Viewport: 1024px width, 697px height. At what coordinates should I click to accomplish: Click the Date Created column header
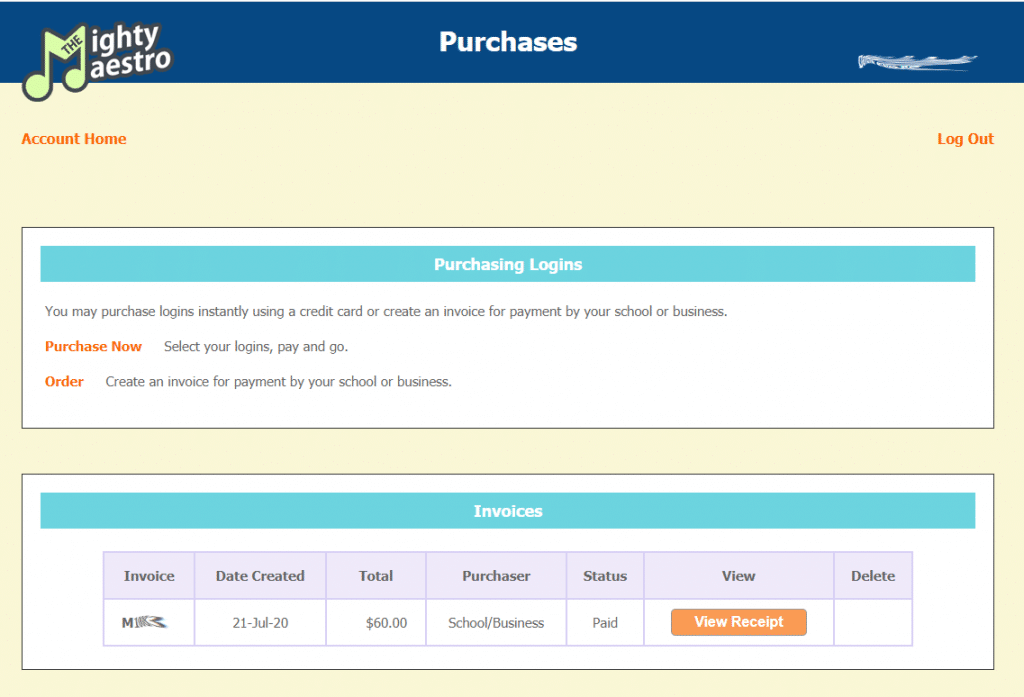coord(260,576)
